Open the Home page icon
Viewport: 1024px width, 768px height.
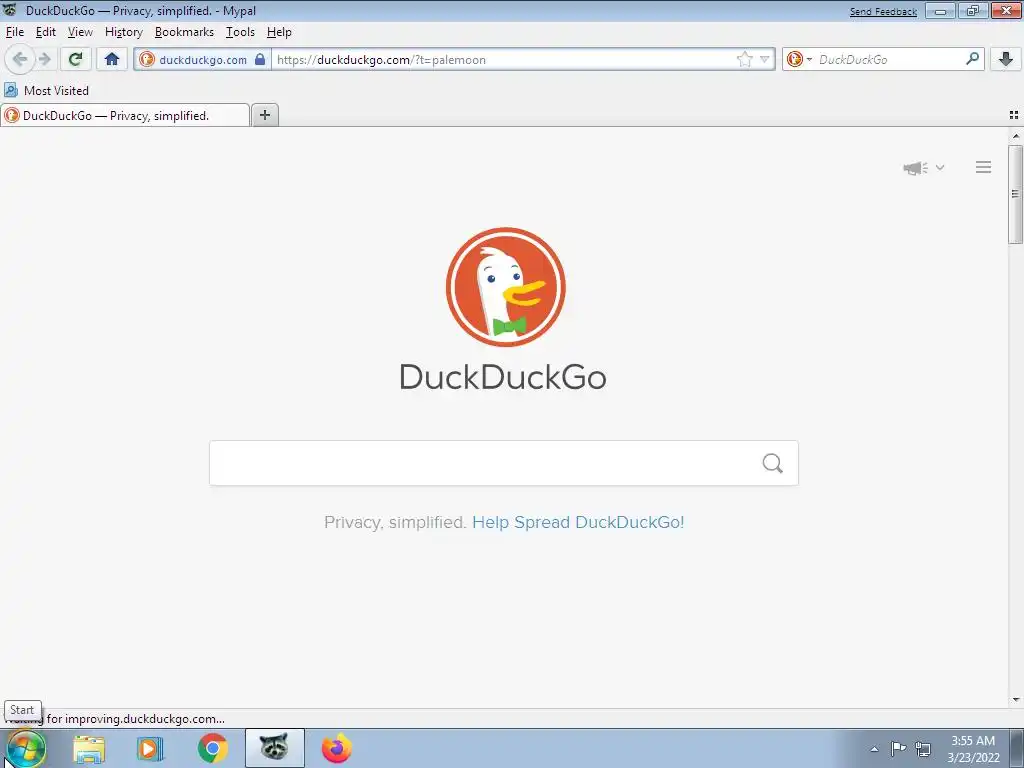112,59
